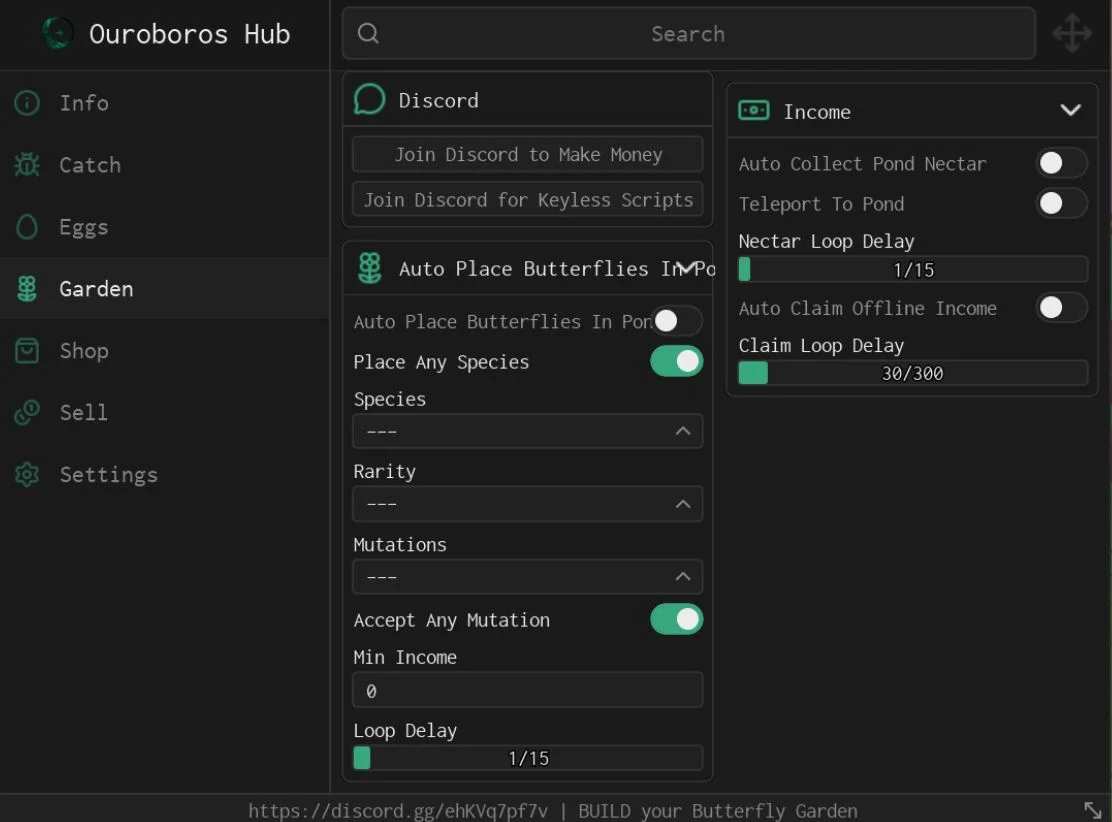
Task: Click the Nectar Loop Delay label
Action: [826, 241]
